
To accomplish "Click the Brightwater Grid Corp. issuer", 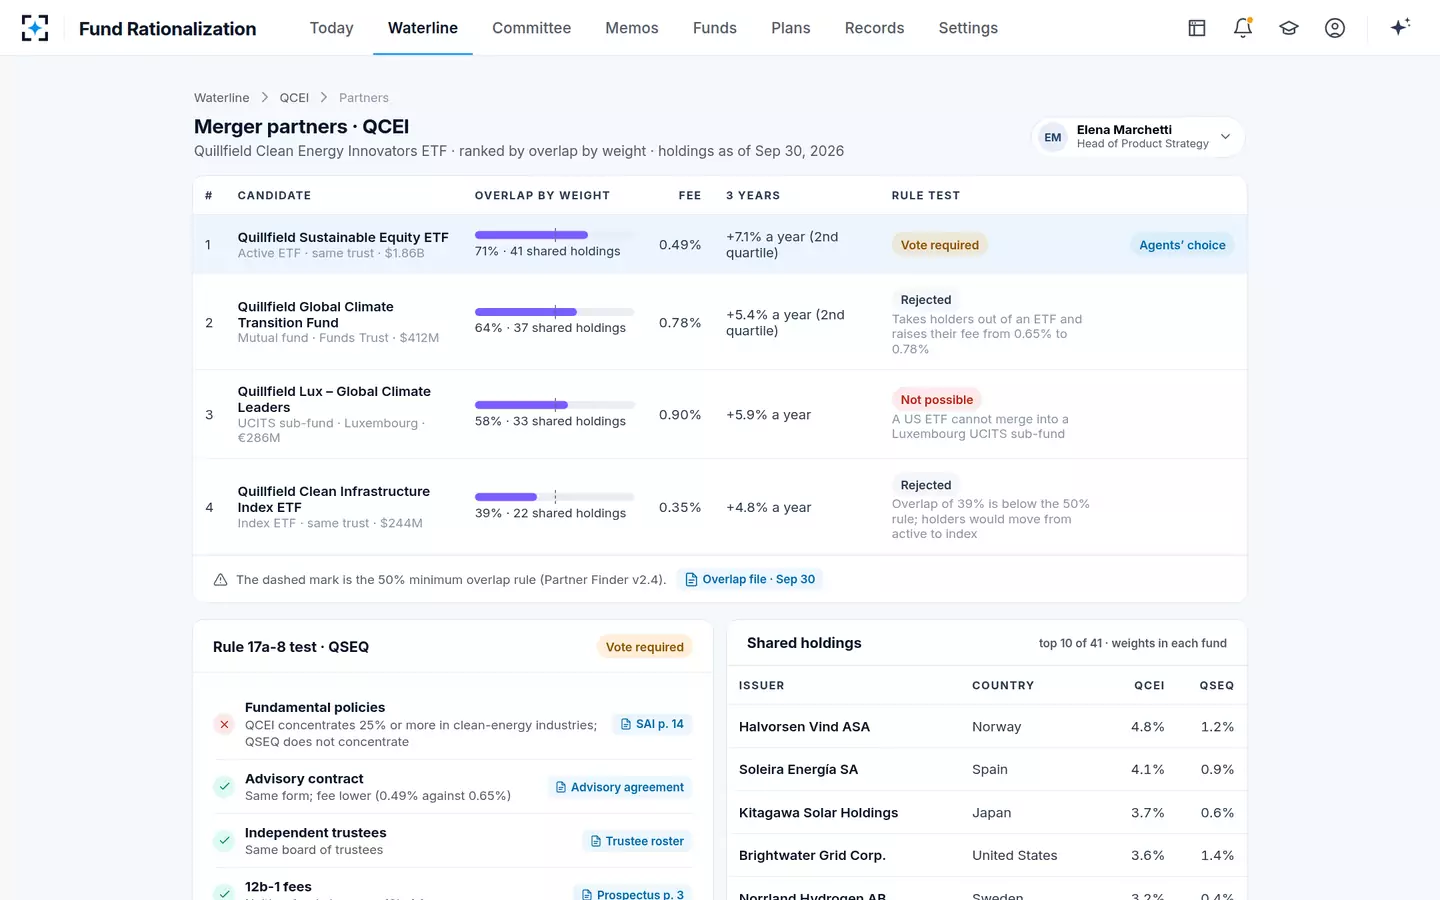I will point(812,856).
